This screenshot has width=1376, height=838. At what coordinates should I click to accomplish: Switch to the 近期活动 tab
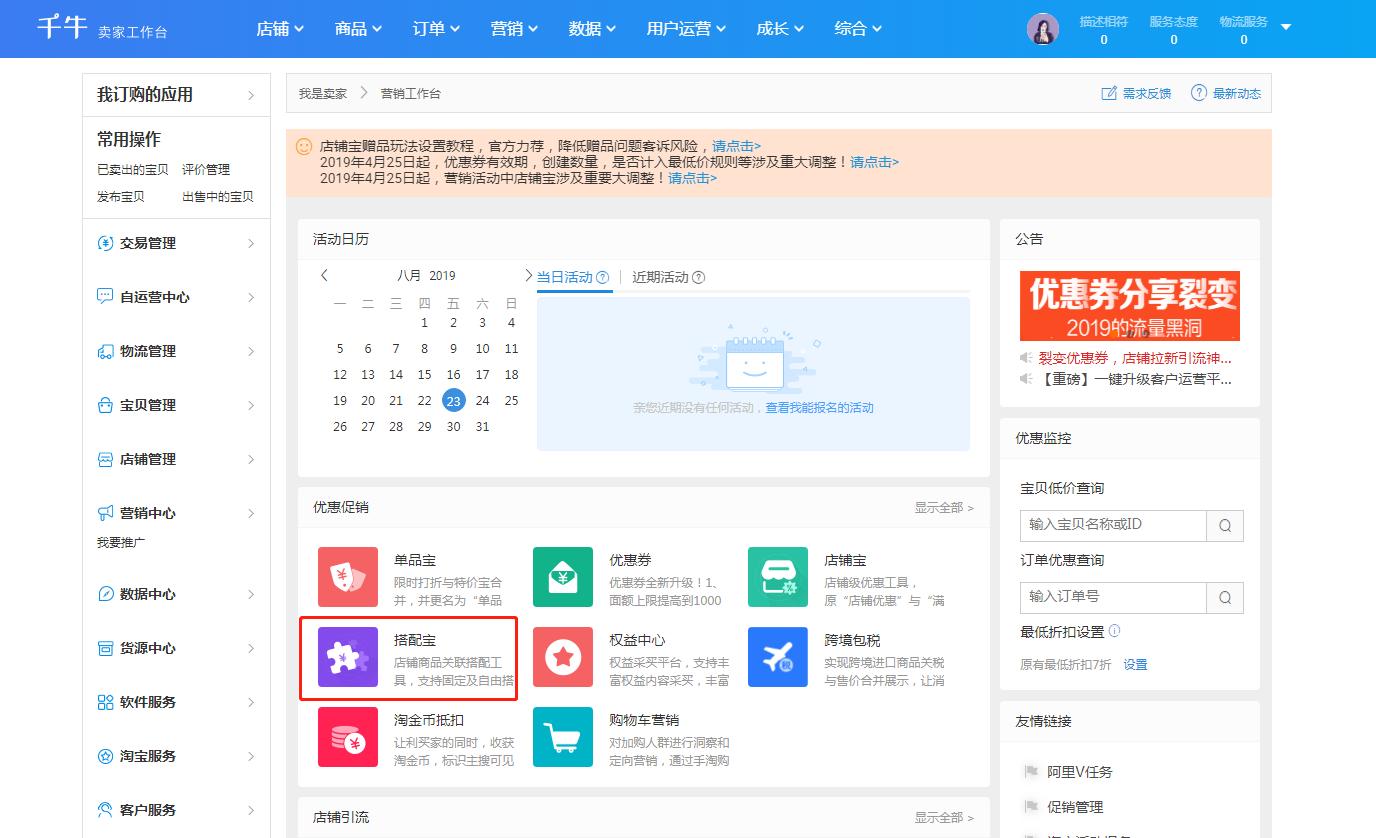tap(662, 277)
